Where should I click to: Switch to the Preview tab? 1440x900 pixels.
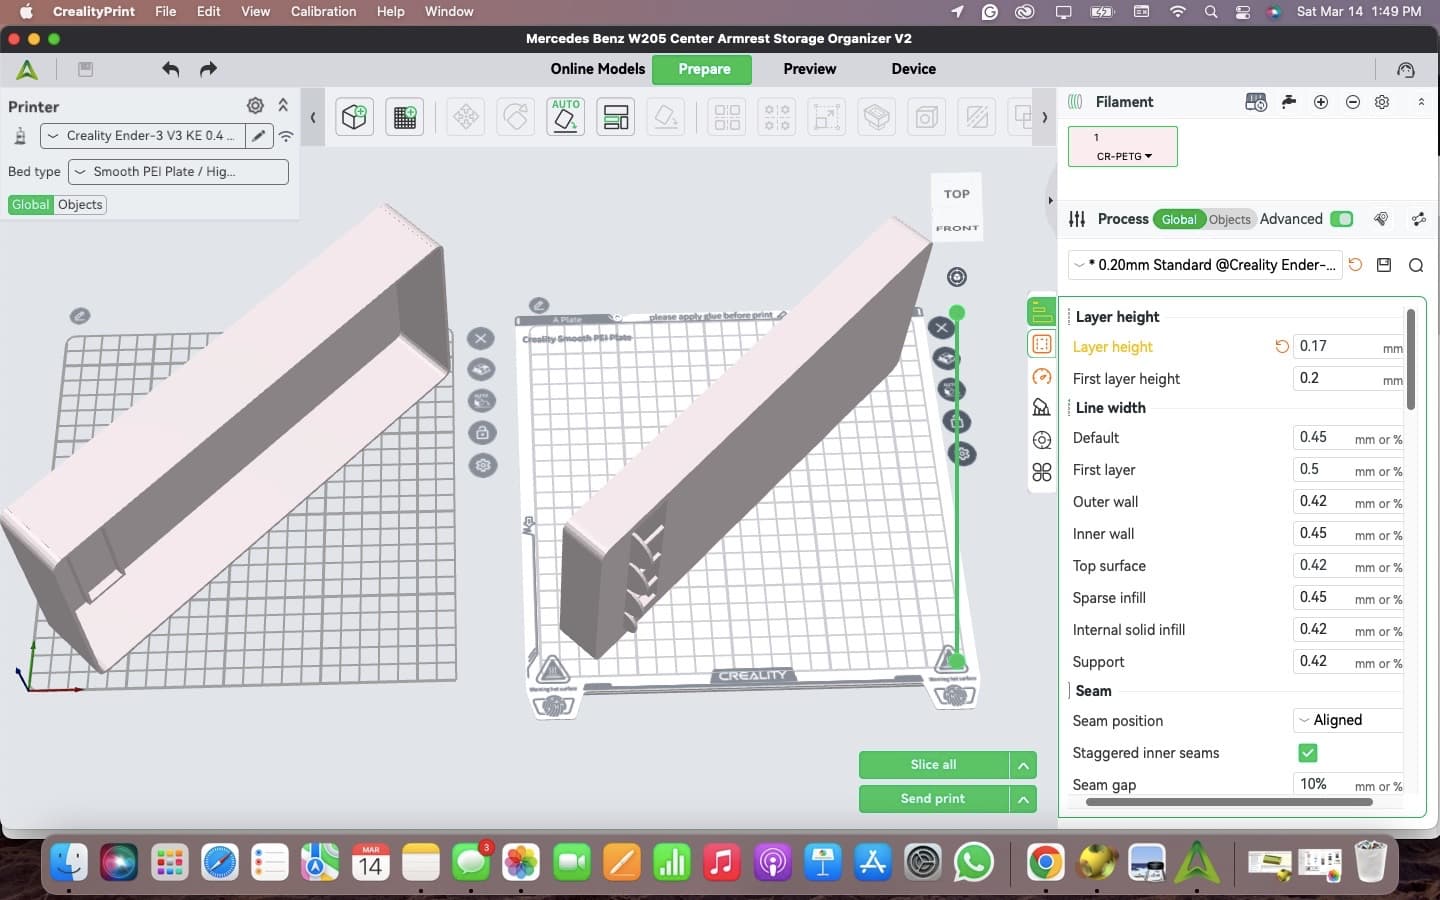[x=810, y=69]
